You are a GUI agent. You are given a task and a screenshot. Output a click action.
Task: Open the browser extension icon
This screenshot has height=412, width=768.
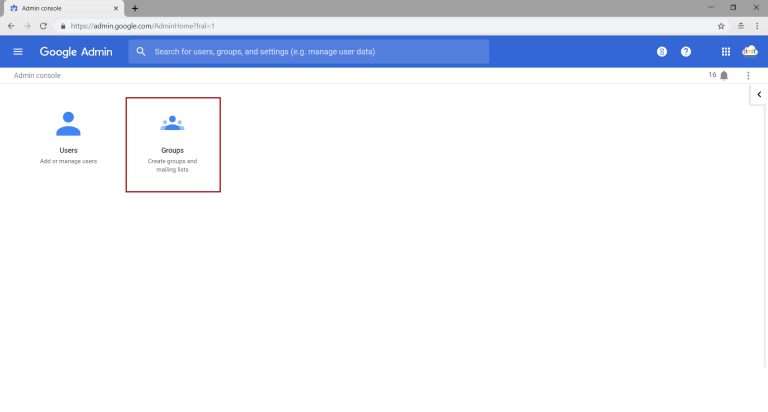click(x=741, y=26)
